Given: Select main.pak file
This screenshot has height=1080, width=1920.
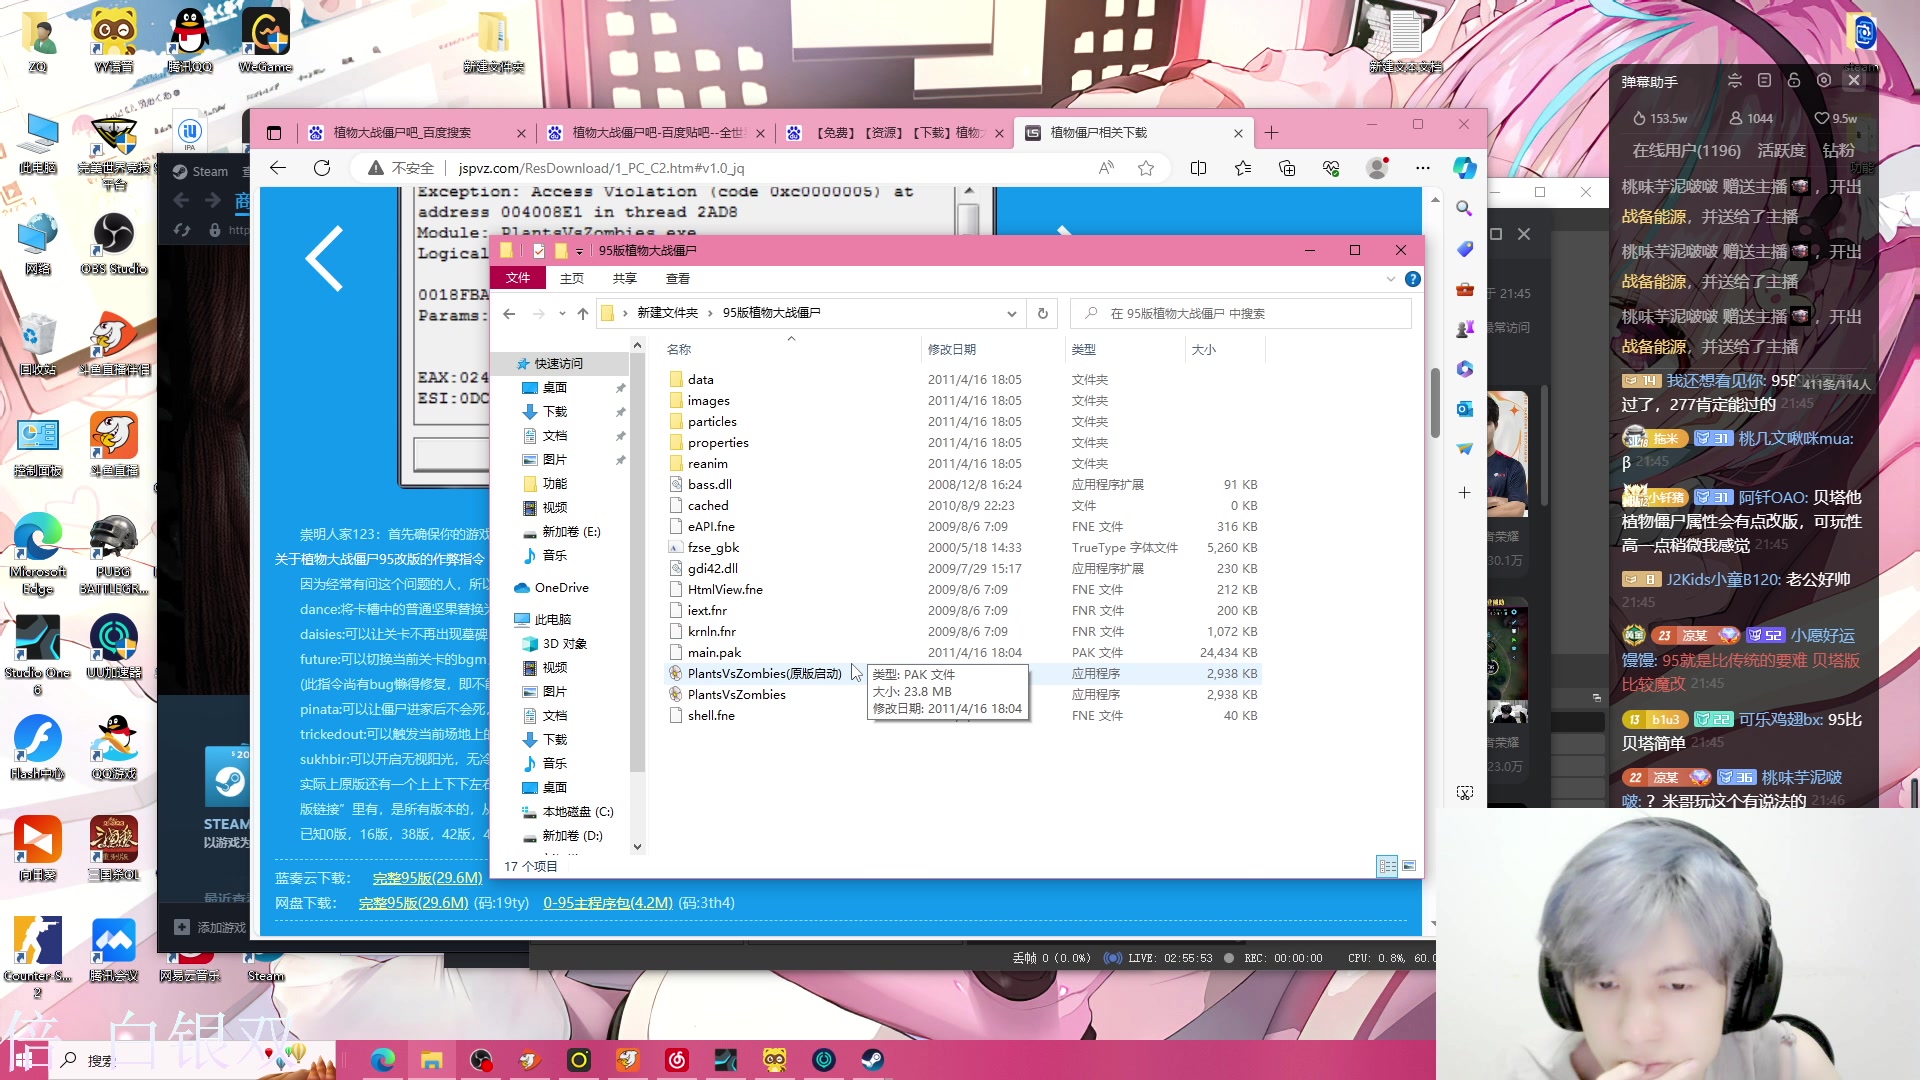Looking at the screenshot, I should (714, 653).
